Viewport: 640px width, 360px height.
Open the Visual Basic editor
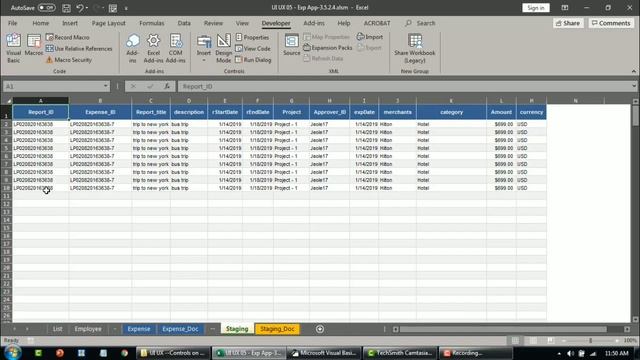pos(13,48)
